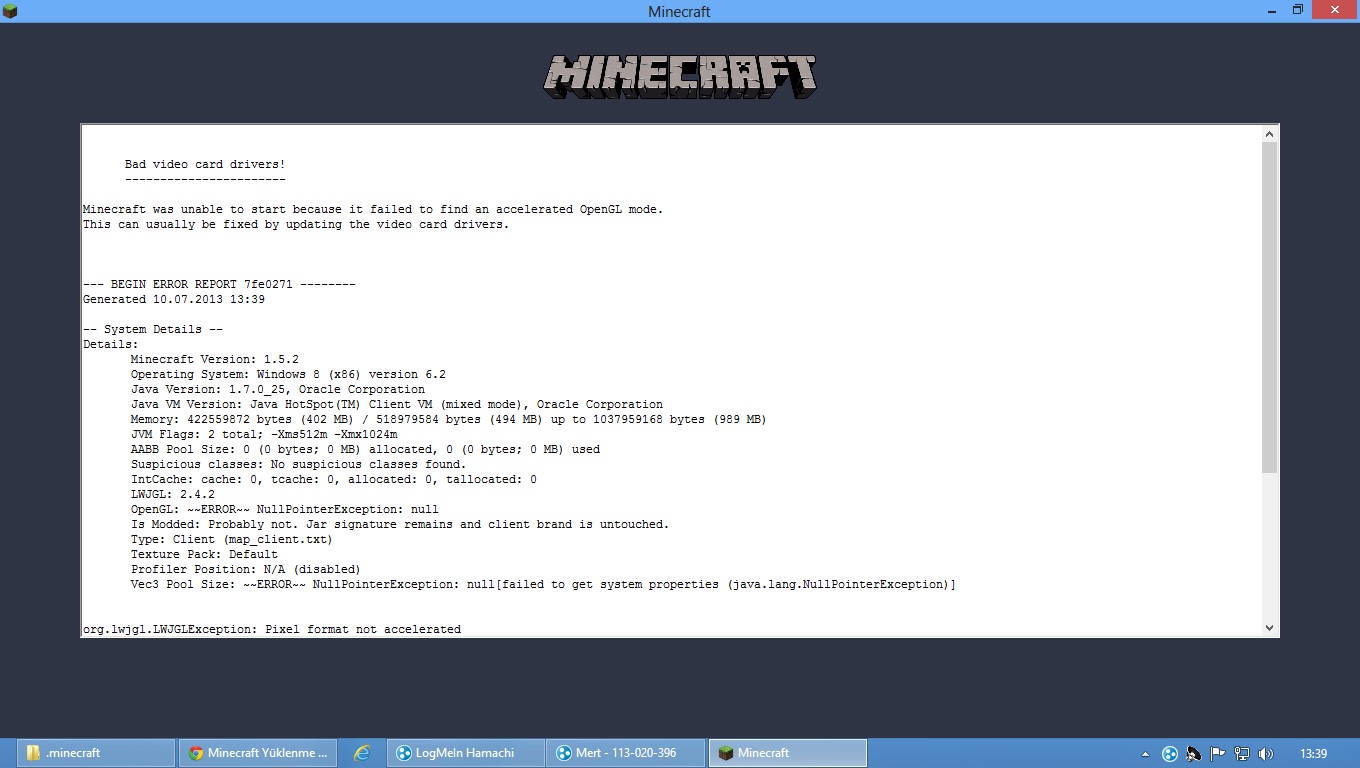Click the taskbar clock 13:39
The height and width of the screenshot is (768, 1360).
pos(1313,754)
